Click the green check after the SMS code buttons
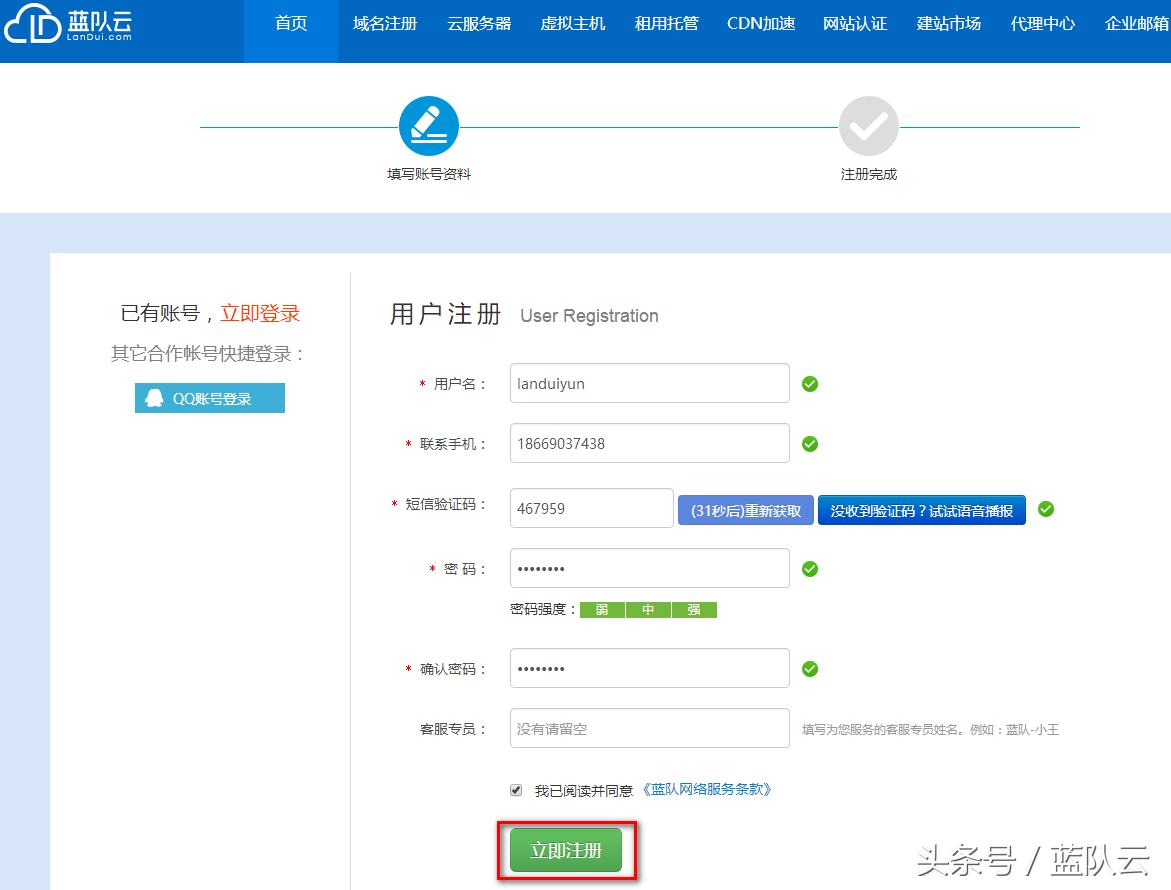Image resolution: width=1171 pixels, height=890 pixels. (1046, 509)
